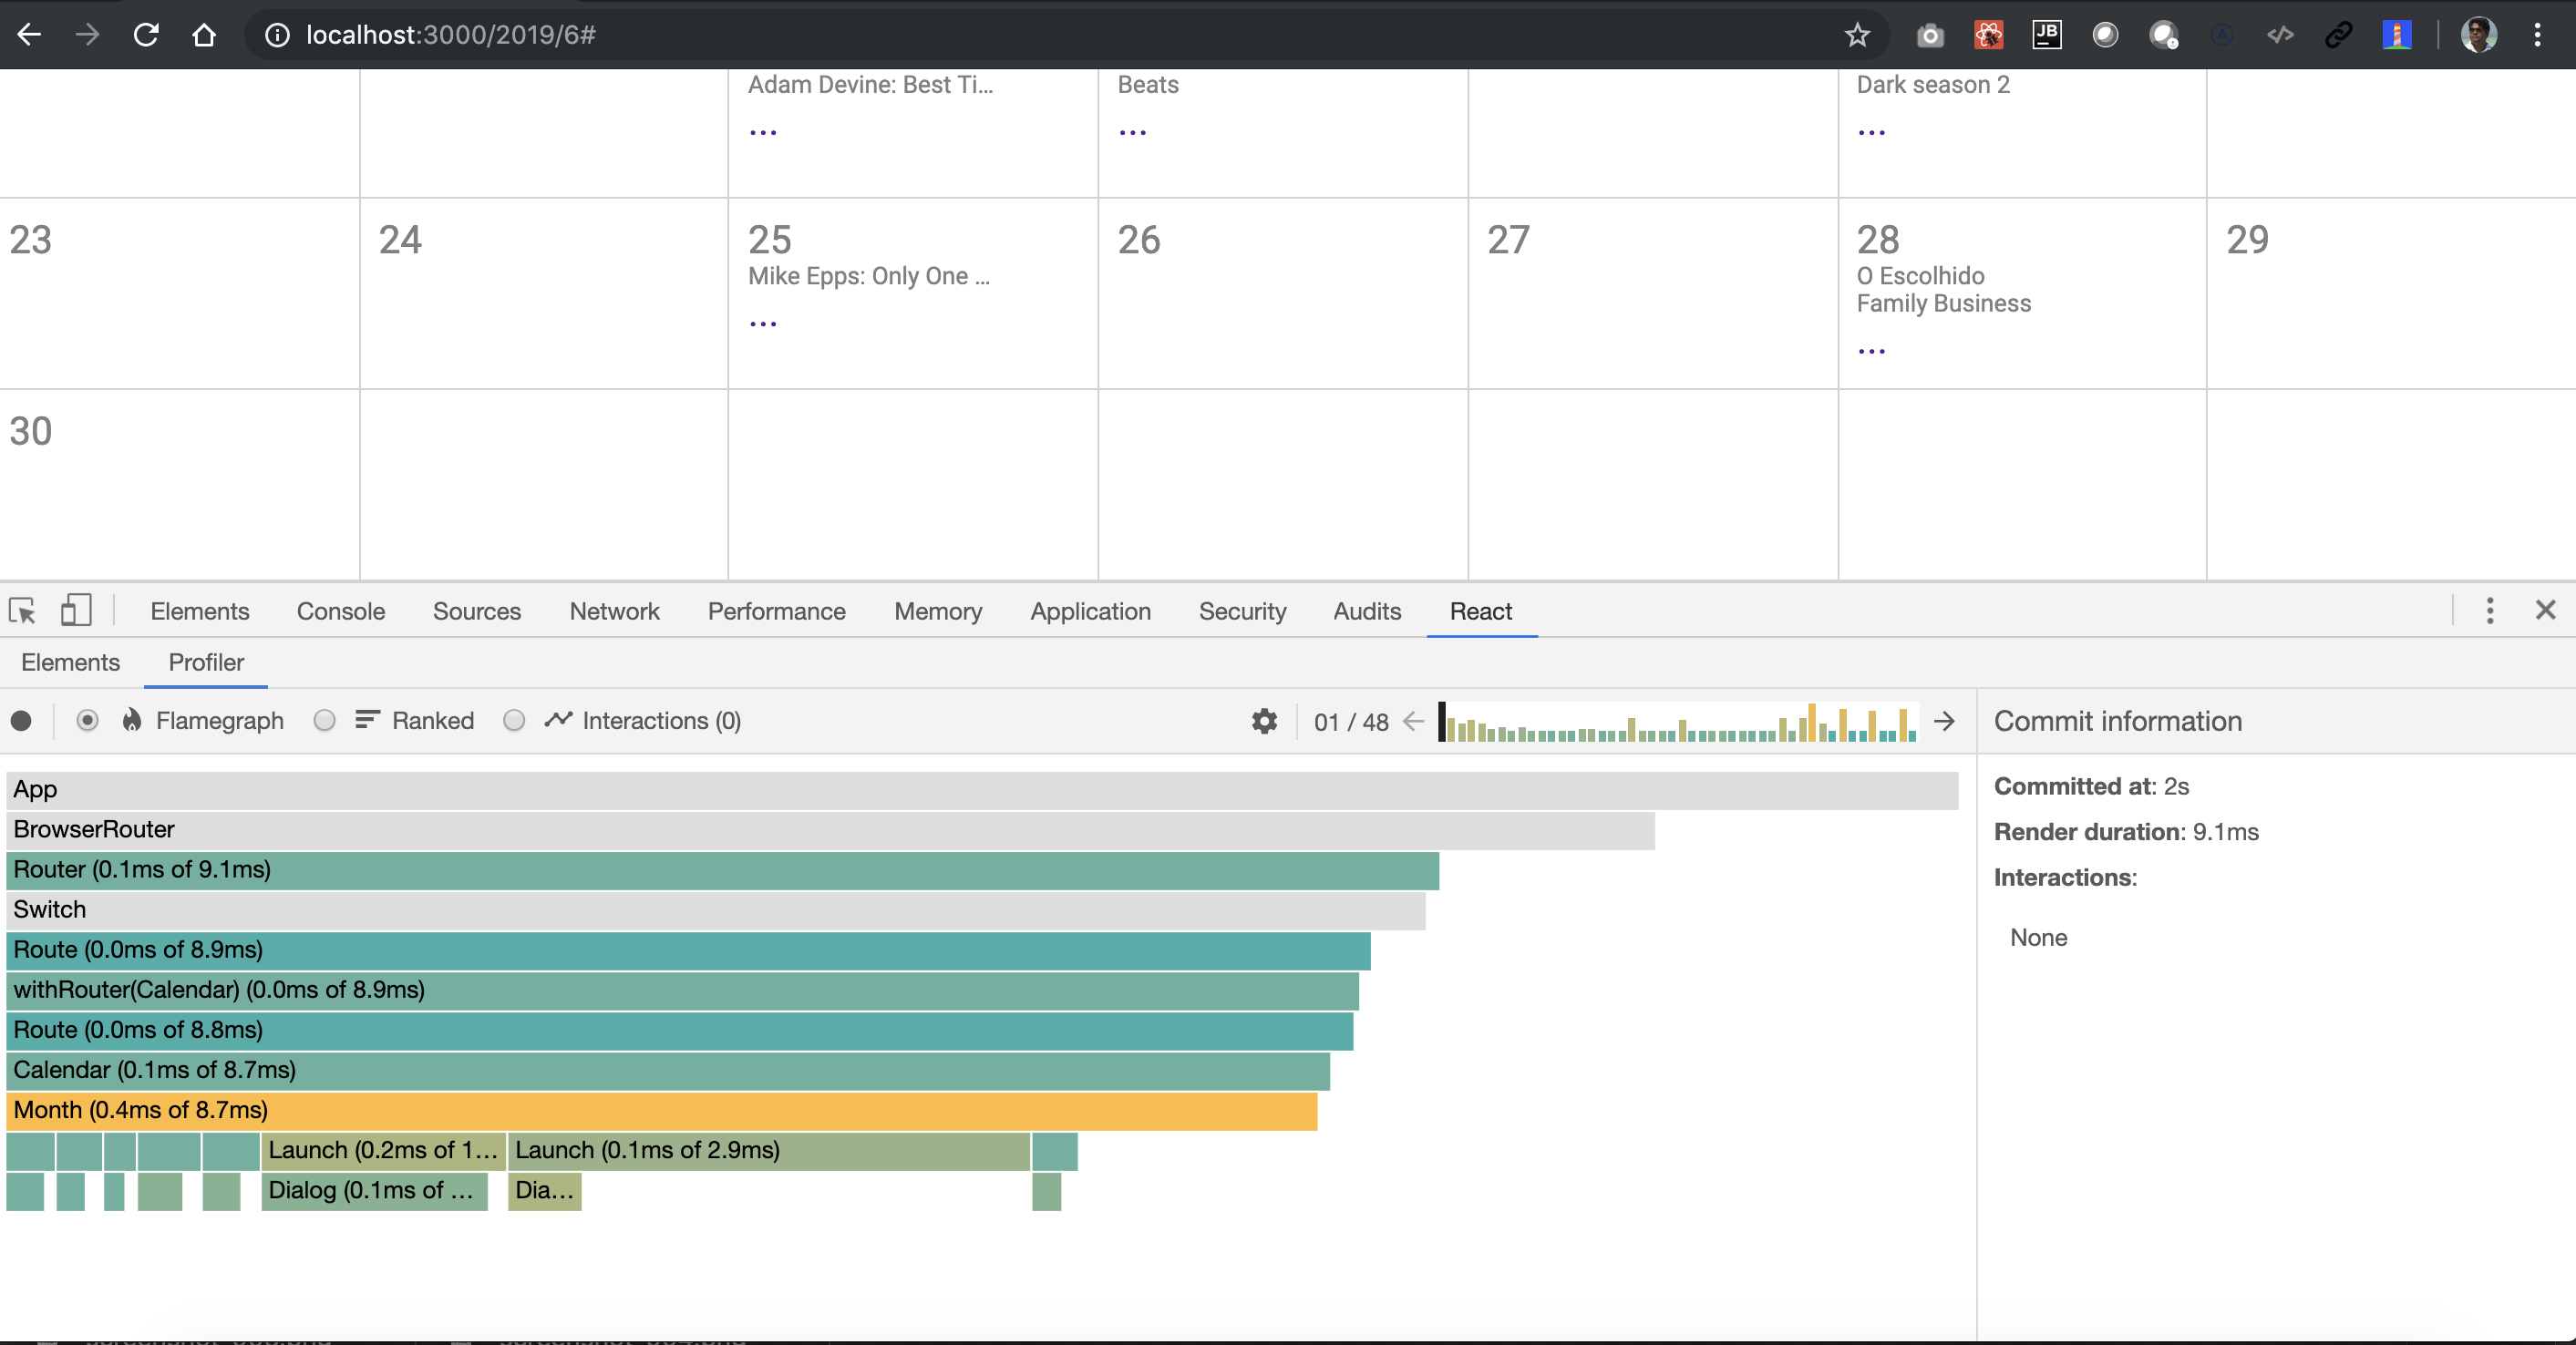
Task: Activate inspect element picker icon
Action: [22, 610]
